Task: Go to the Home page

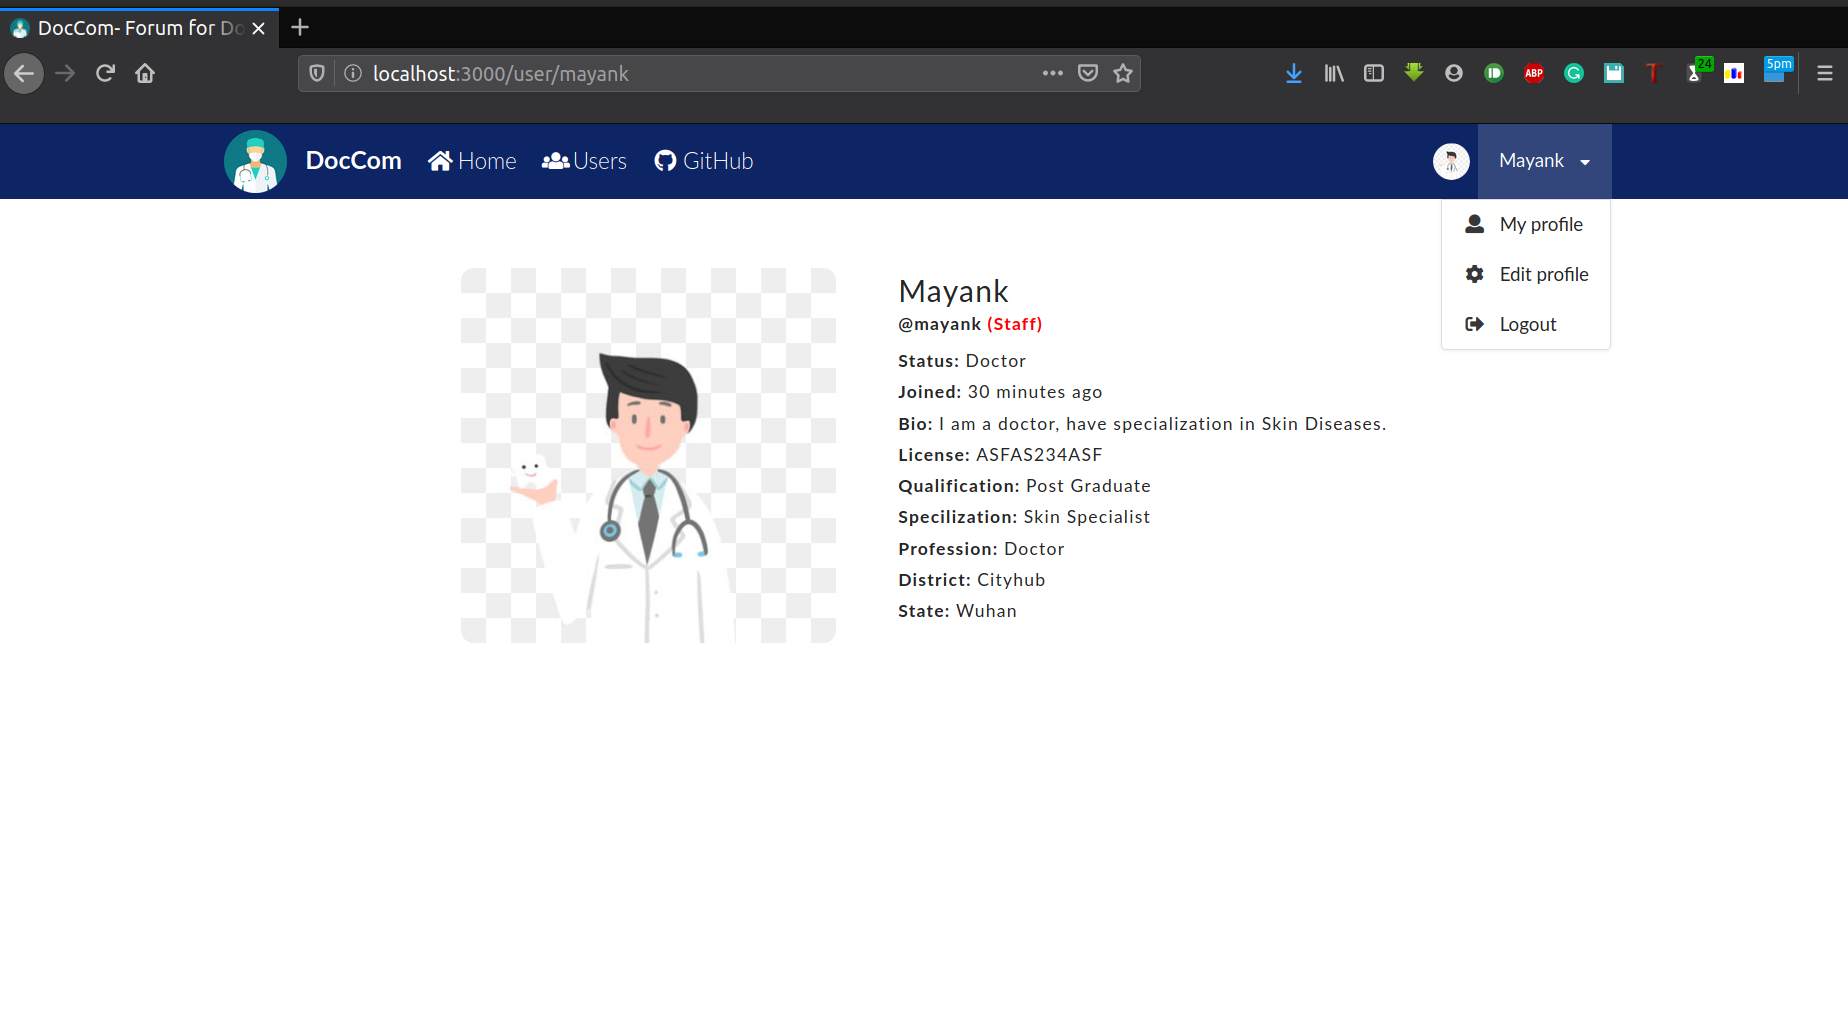Action: 472,161
